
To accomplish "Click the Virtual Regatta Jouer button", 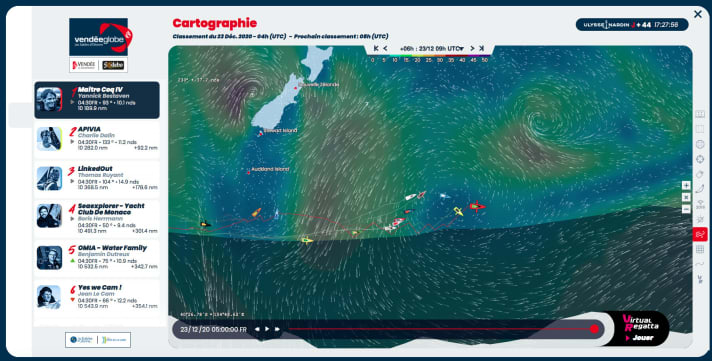I will 640,328.
